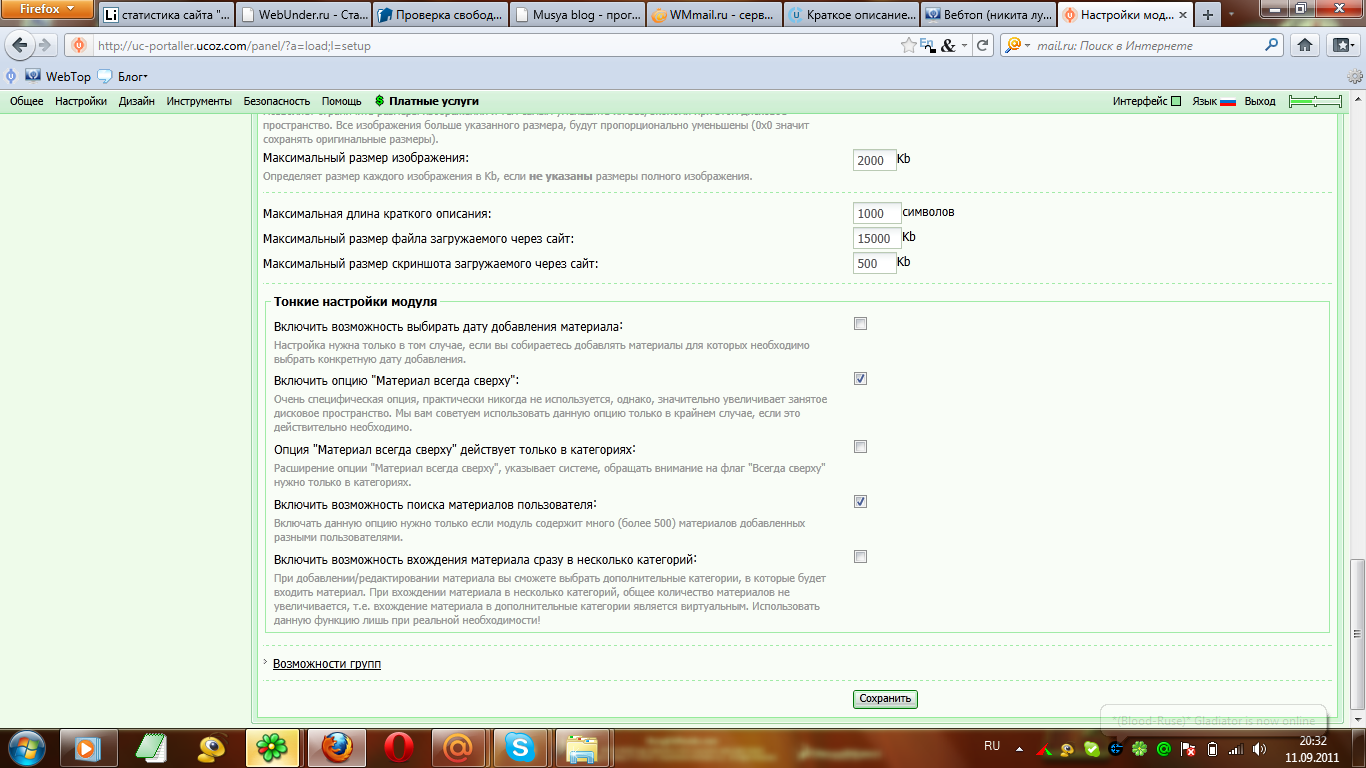The height and width of the screenshot is (768, 1366).
Task: Click the search magnifier in the mail.ru box
Action: point(1272,45)
